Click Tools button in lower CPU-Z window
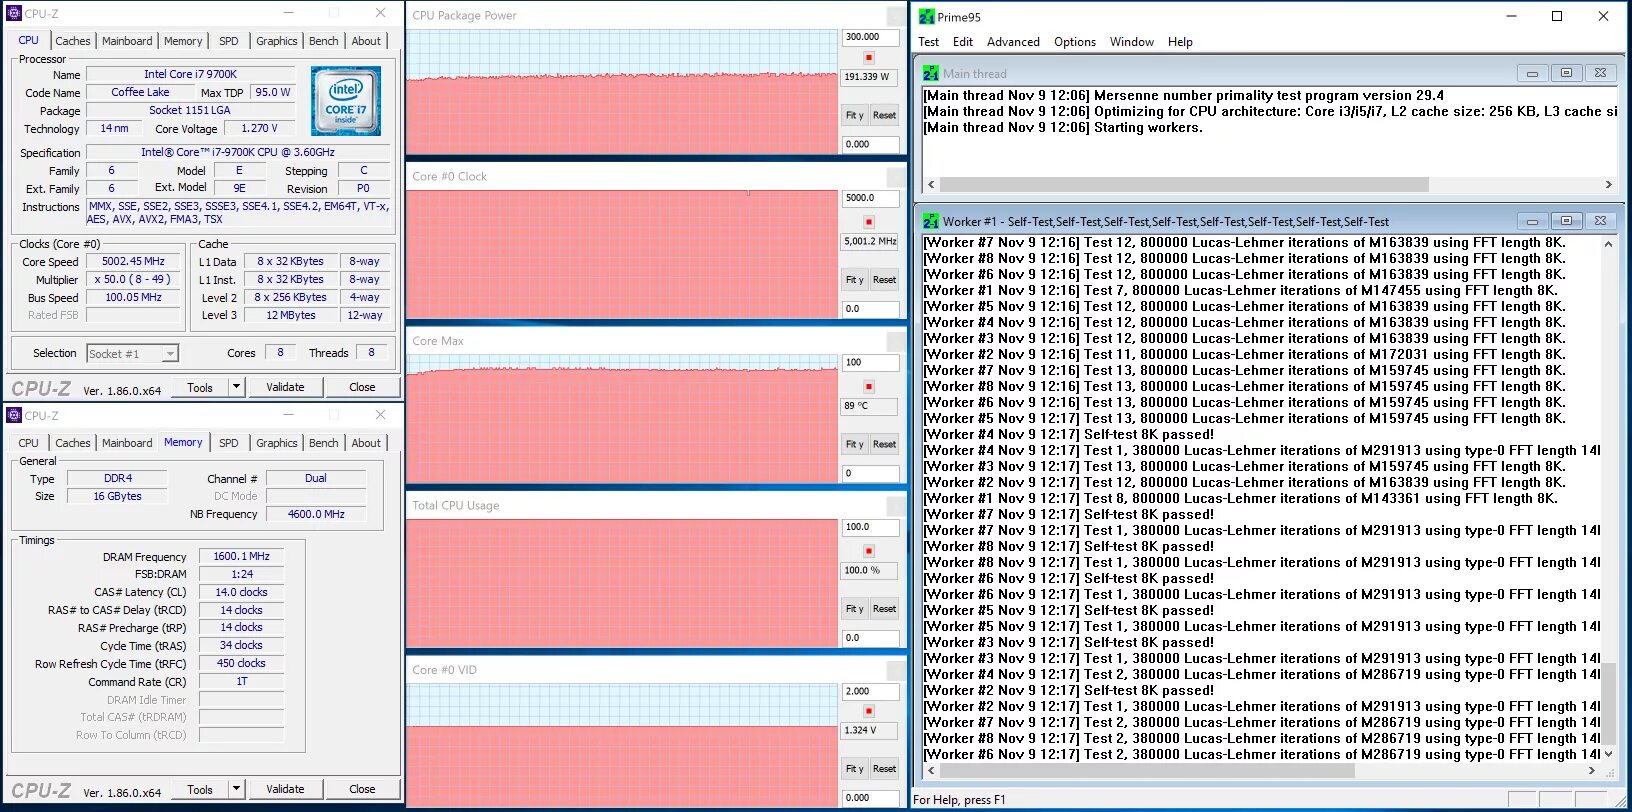The height and width of the screenshot is (812, 1632). pyautogui.click(x=200, y=789)
